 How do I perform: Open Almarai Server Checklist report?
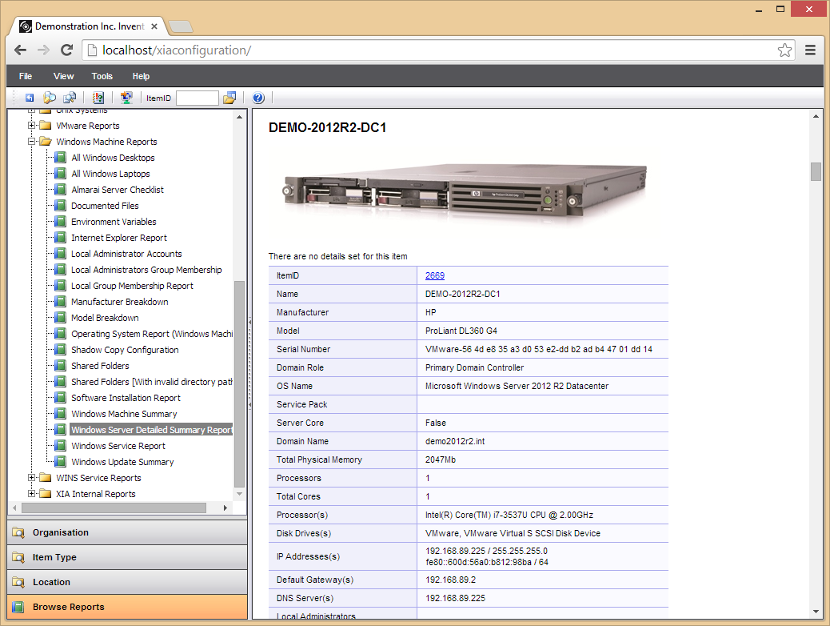118,189
